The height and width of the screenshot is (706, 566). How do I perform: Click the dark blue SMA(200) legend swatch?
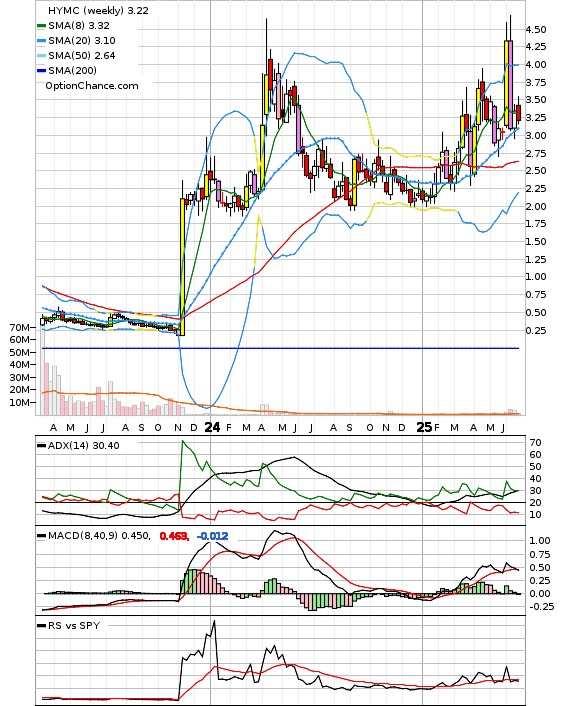41,71
